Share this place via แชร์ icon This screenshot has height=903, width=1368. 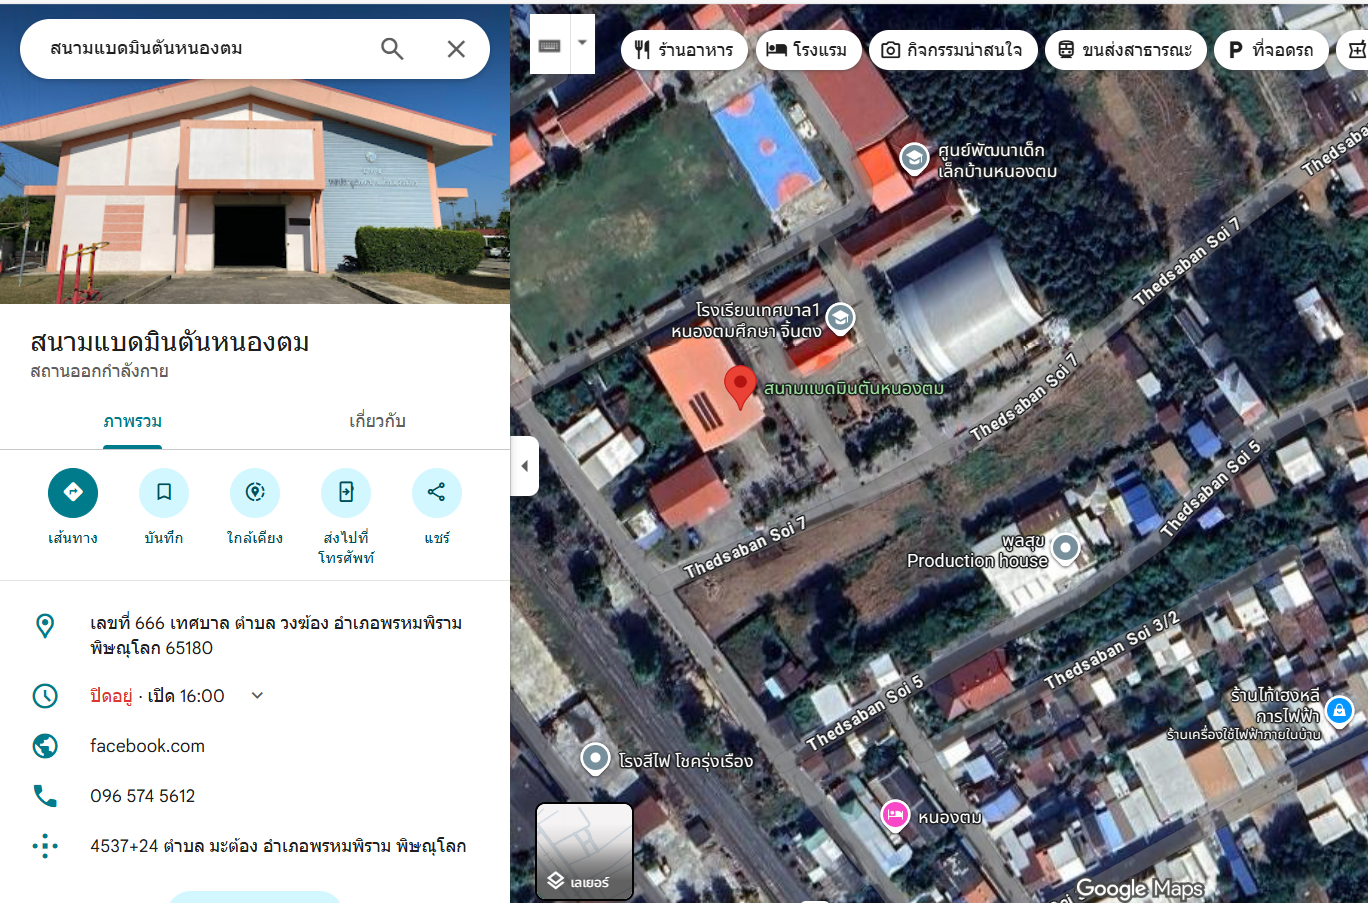(437, 492)
